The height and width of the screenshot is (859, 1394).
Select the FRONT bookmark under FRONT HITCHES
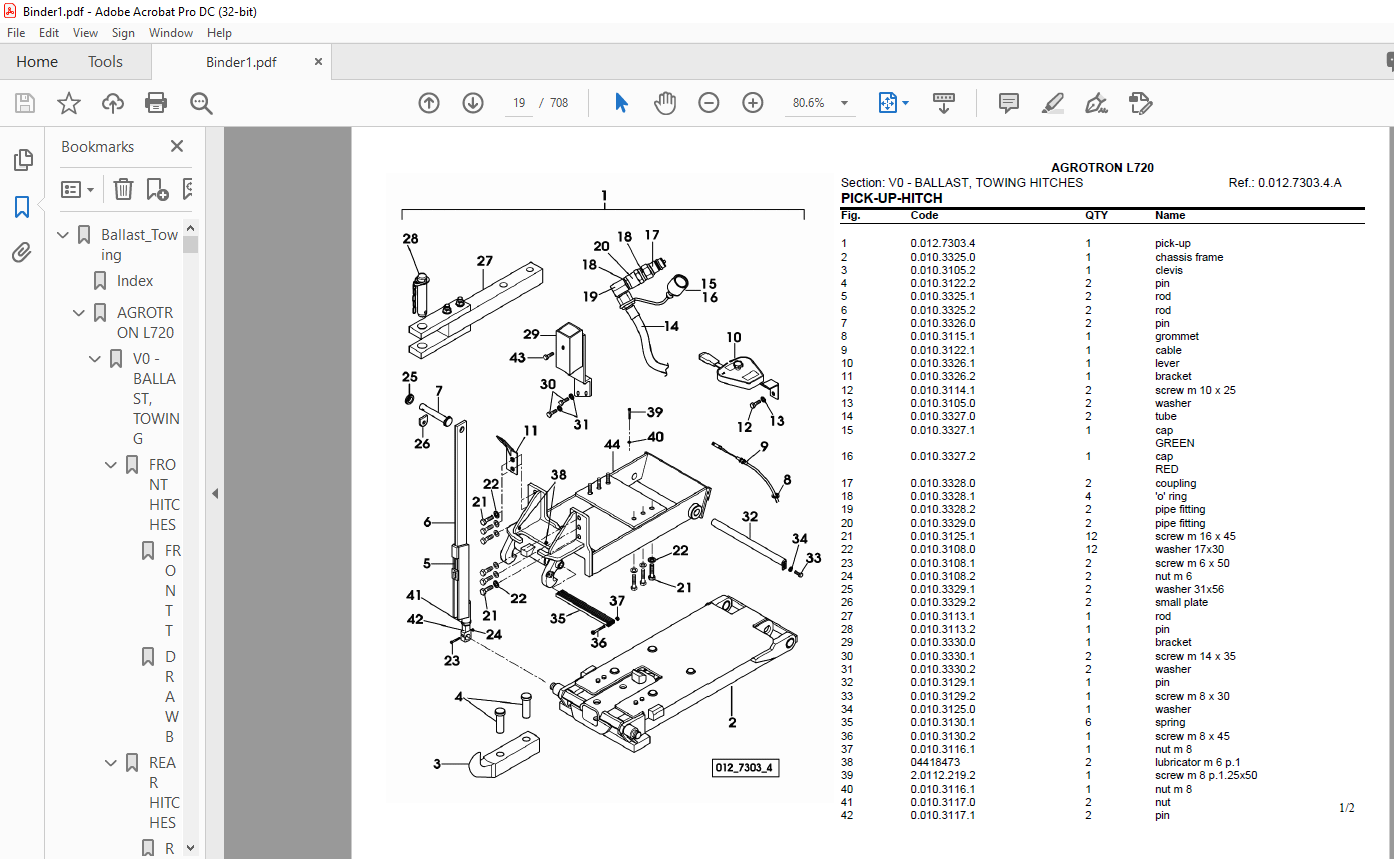(x=172, y=591)
